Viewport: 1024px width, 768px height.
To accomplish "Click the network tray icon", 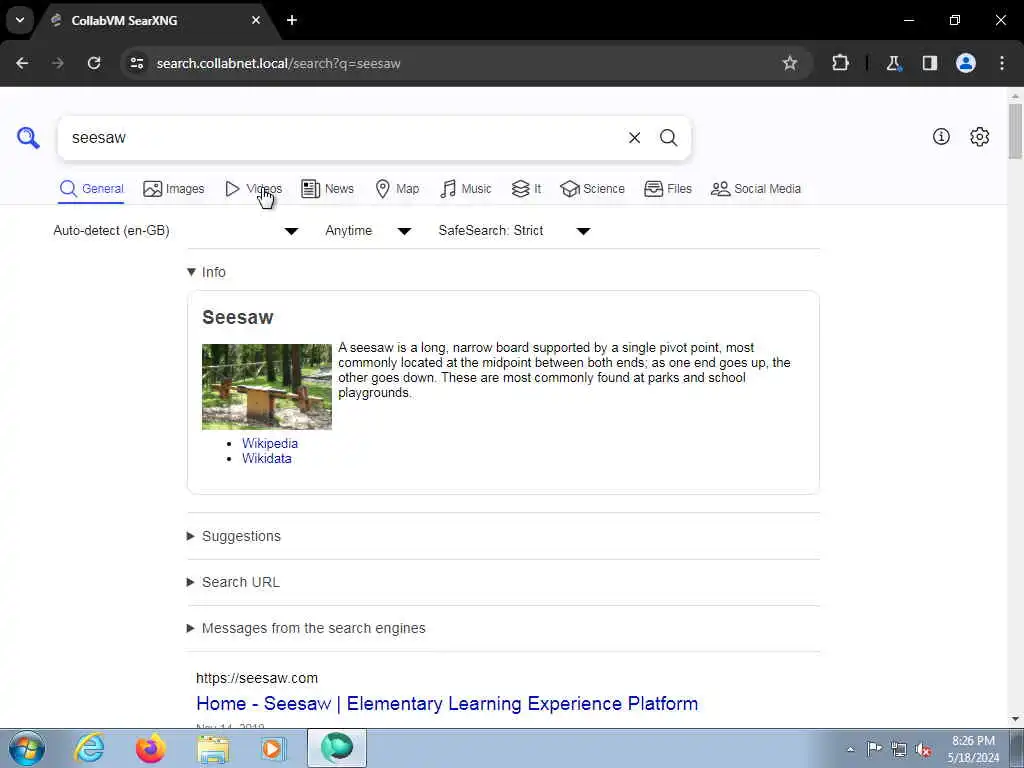I will click(899, 750).
